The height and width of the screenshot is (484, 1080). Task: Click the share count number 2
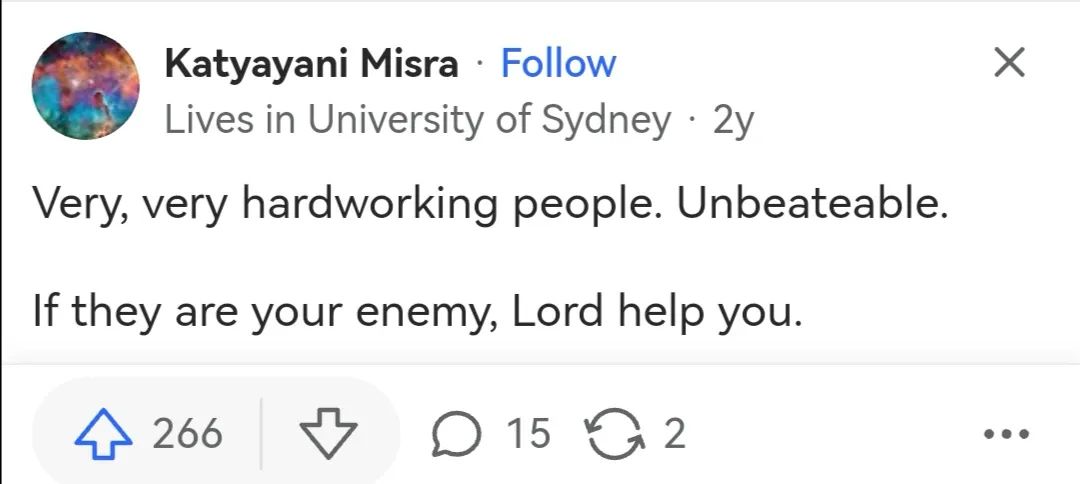(675, 435)
